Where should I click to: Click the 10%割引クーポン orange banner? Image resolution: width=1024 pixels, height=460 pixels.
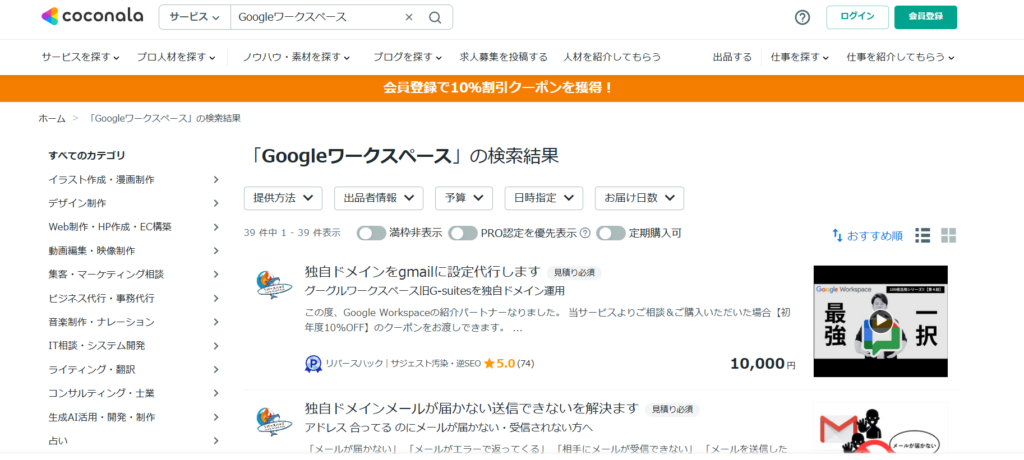[512, 88]
